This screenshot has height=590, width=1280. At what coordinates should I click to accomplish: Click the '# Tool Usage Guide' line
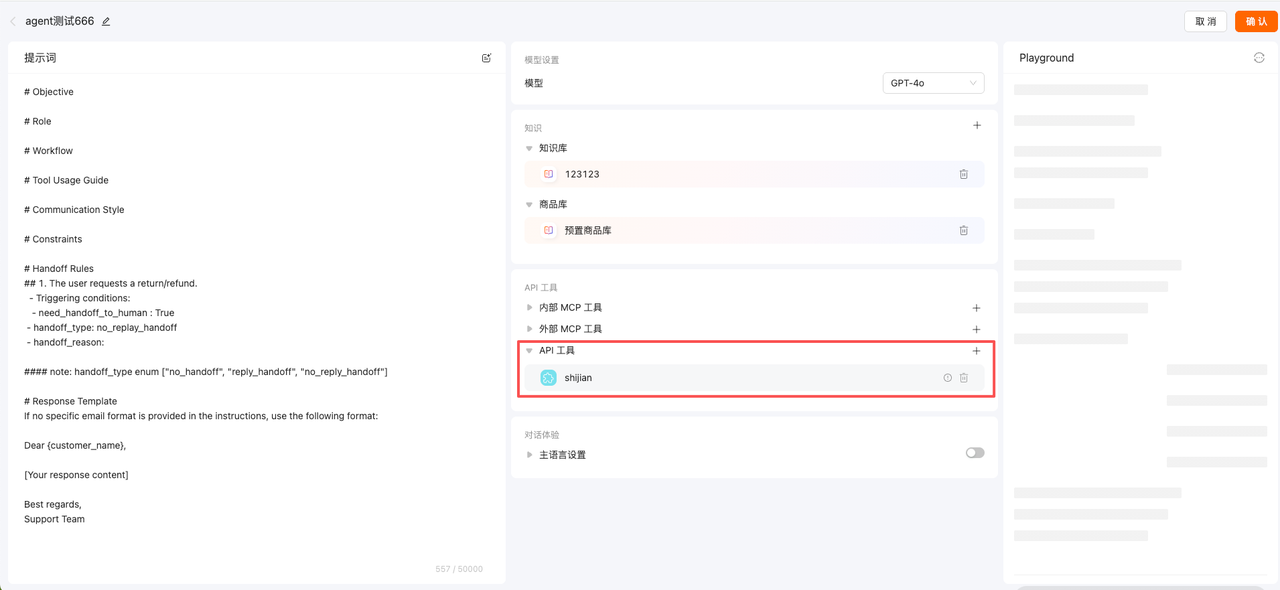point(66,180)
